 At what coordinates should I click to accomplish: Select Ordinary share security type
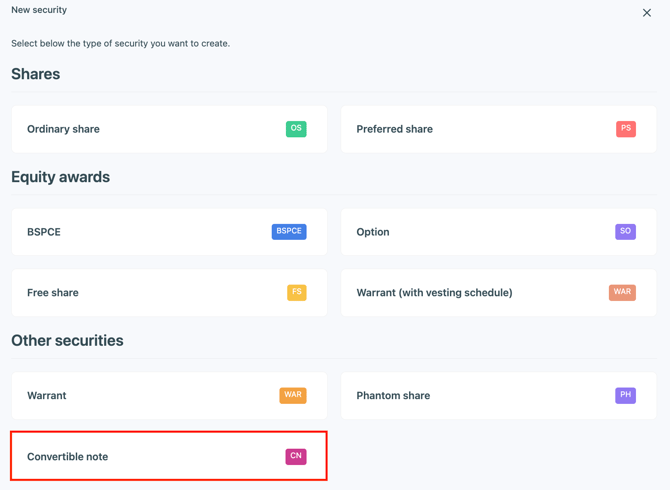[x=63, y=129]
